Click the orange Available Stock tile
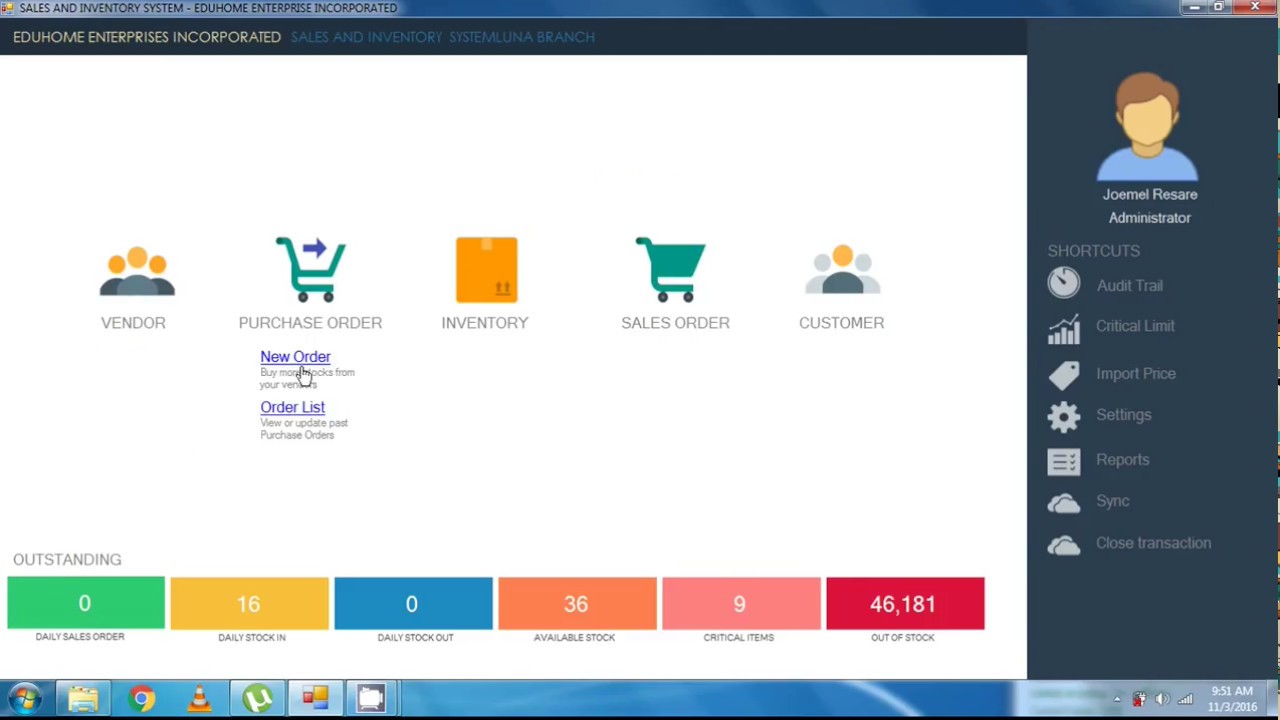 pyautogui.click(x=577, y=603)
